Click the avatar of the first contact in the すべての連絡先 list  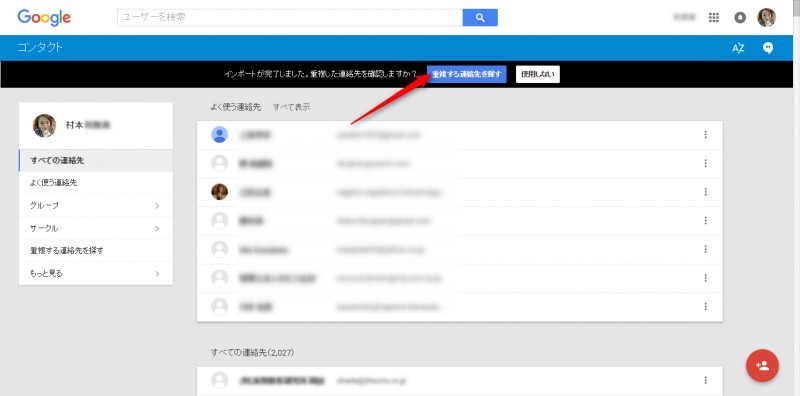(219, 380)
